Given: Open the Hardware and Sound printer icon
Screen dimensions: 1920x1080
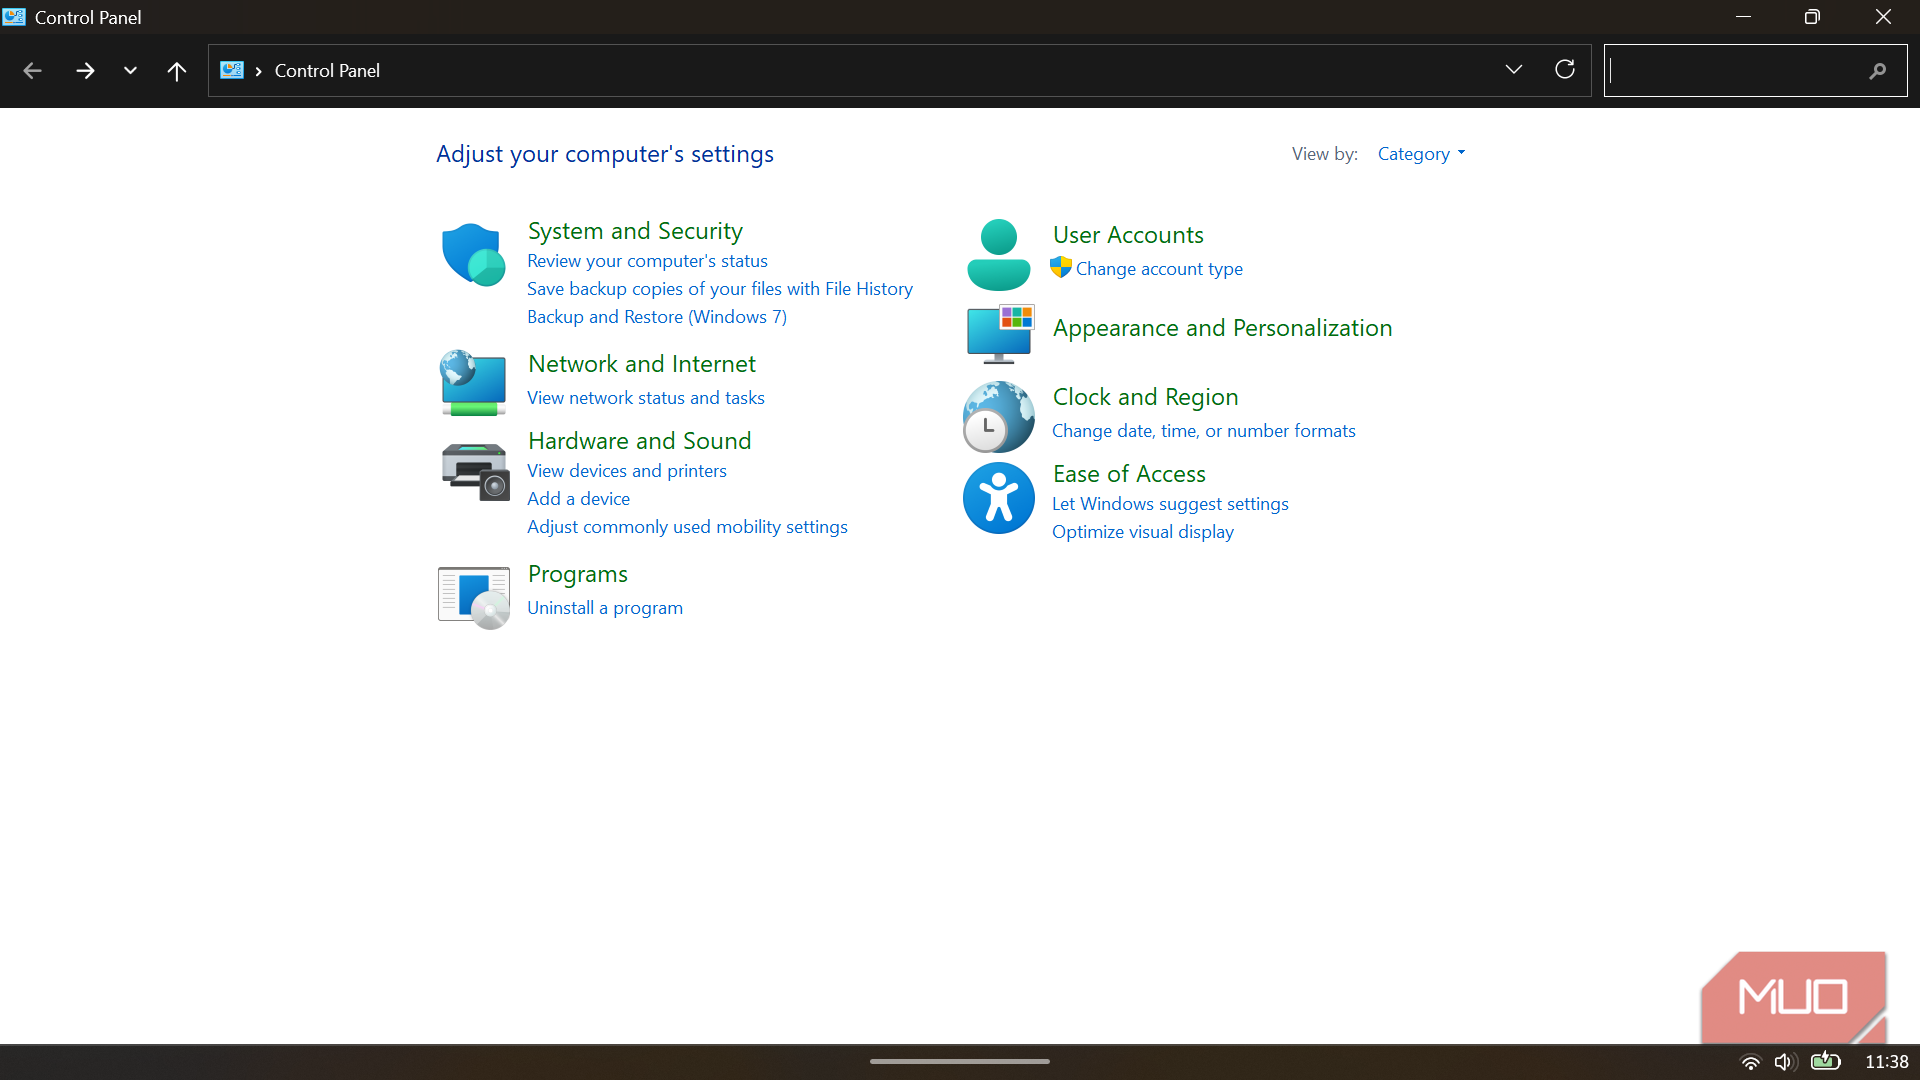Looking at the screenshot, I should click(x=475, y=472).
